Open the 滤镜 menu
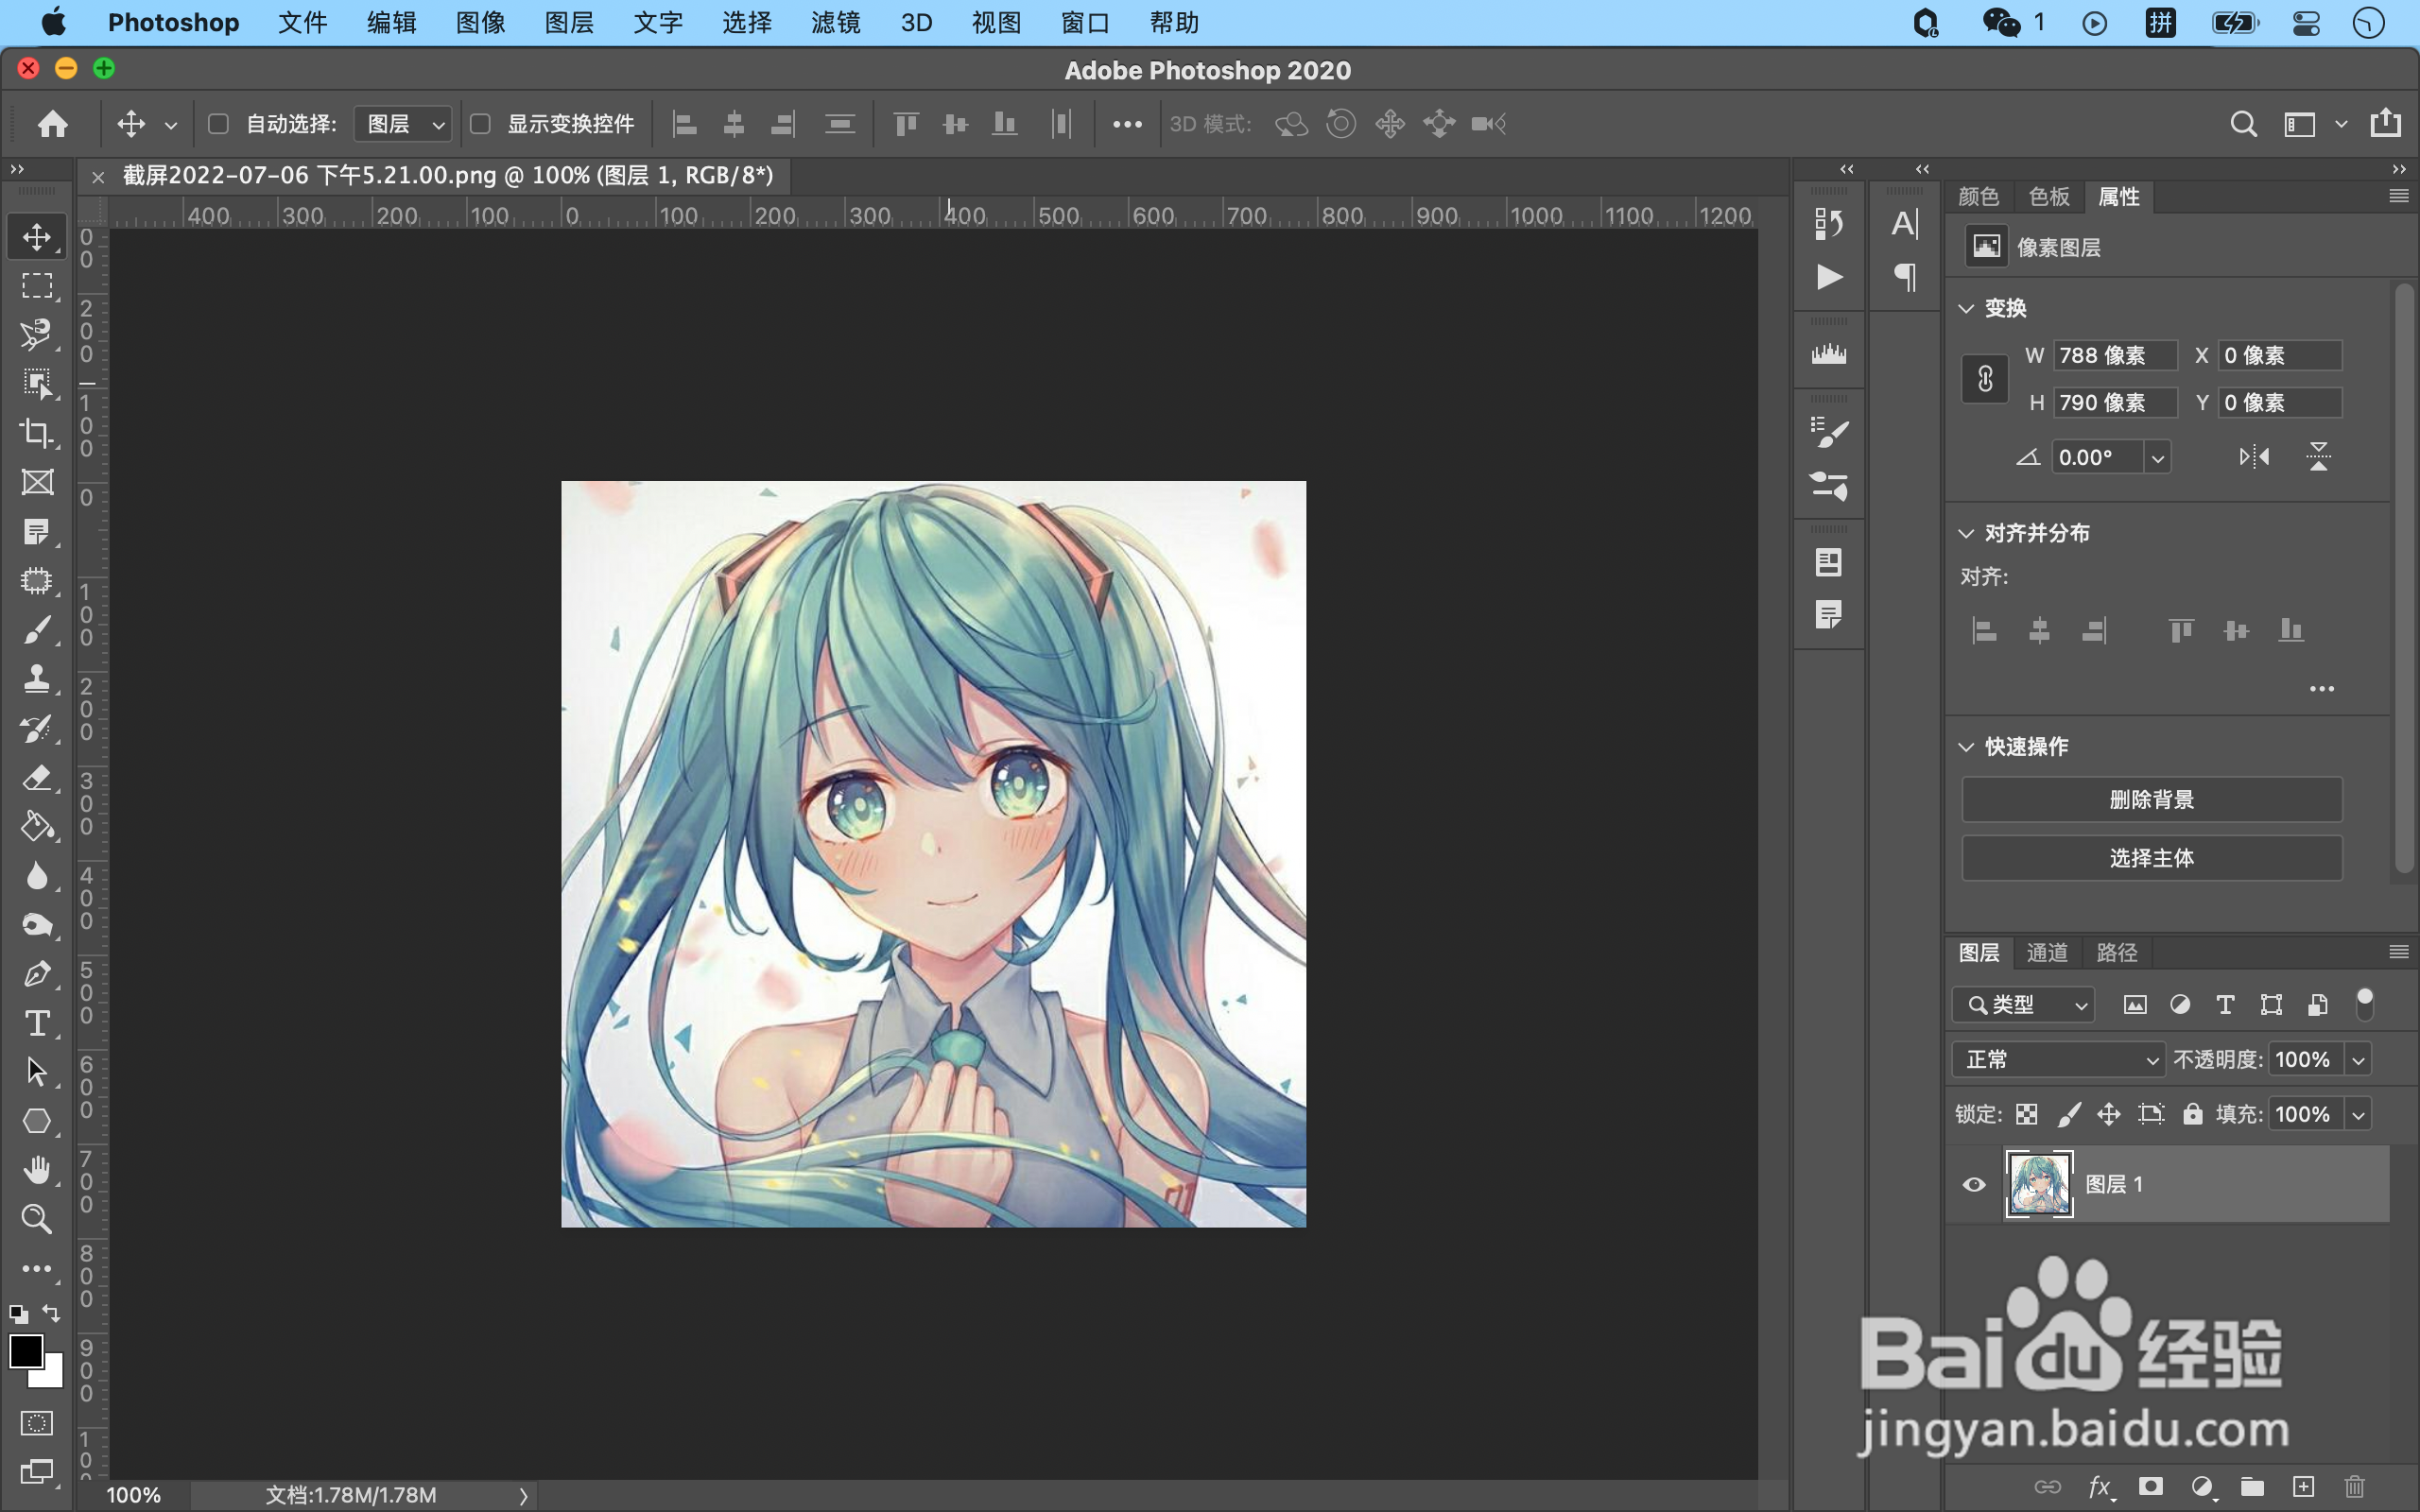 [835, 23]
